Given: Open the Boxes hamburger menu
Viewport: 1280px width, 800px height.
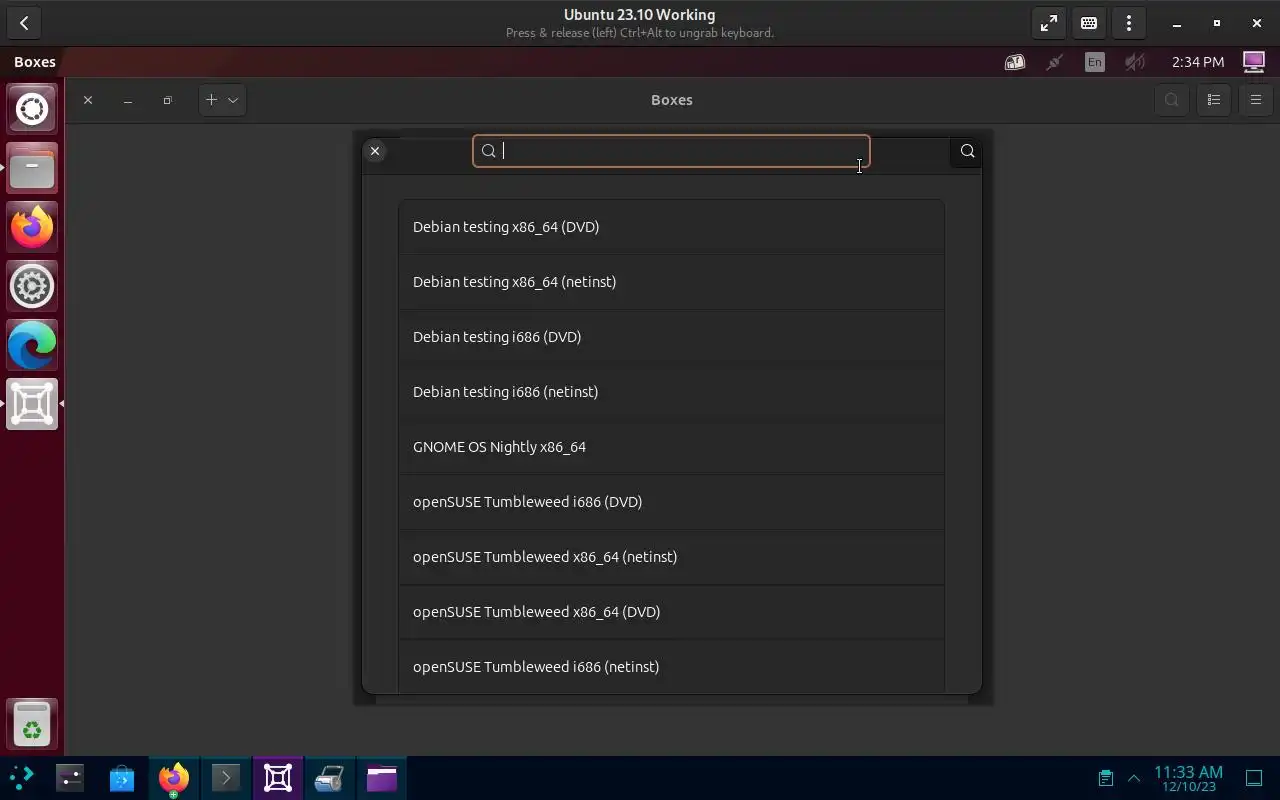Looking at the screenshot, I should click(1256, 100).
